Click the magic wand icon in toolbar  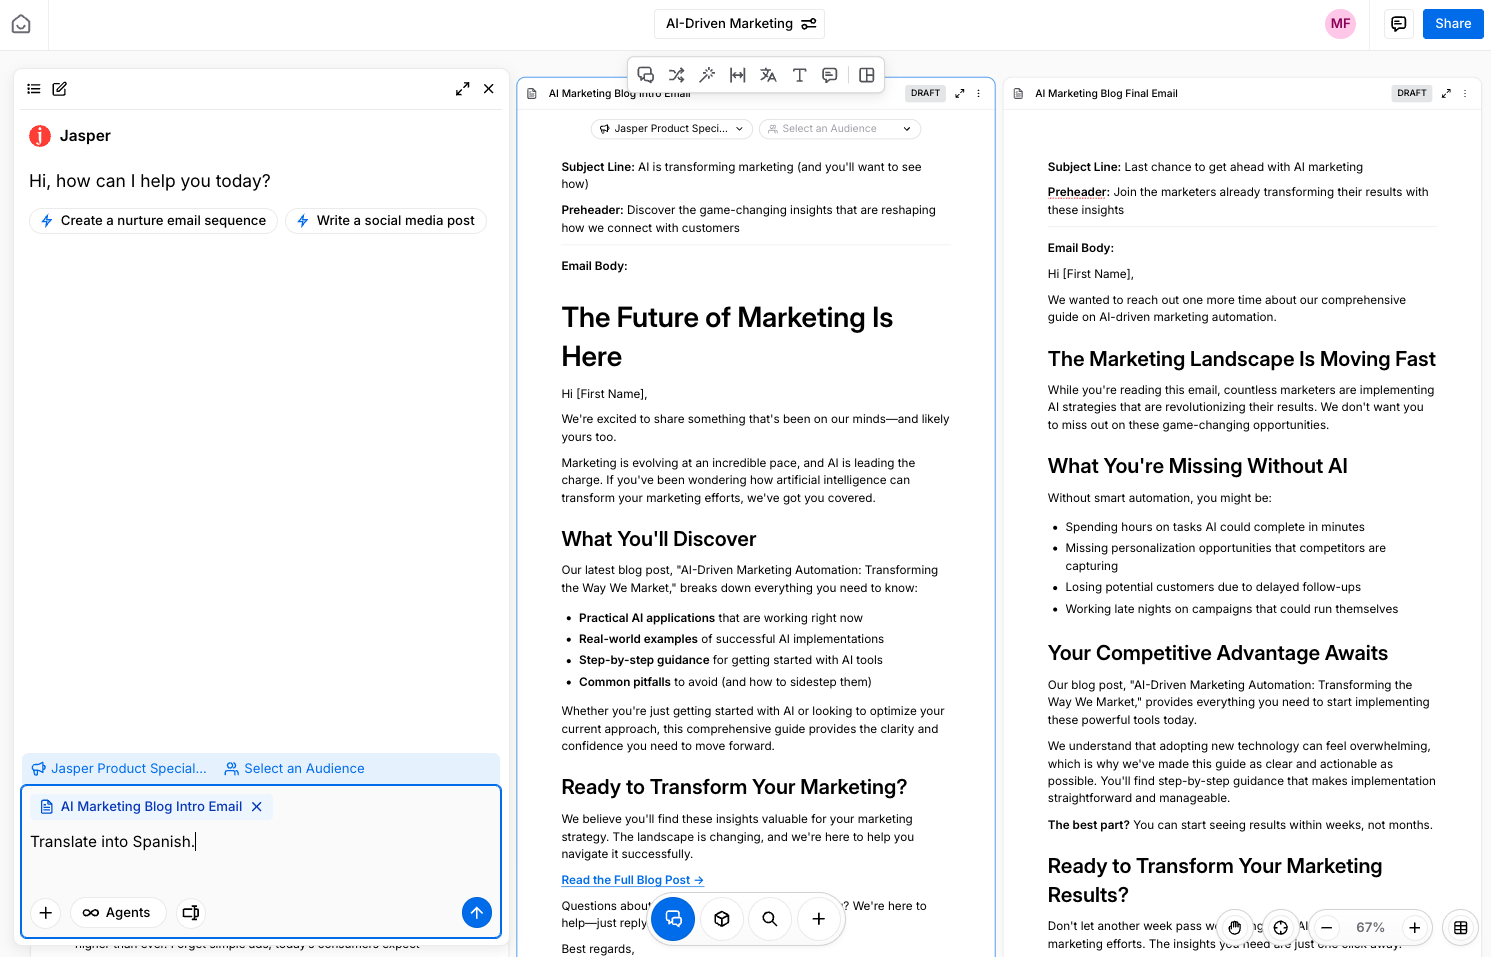click(x=707, y=75)
